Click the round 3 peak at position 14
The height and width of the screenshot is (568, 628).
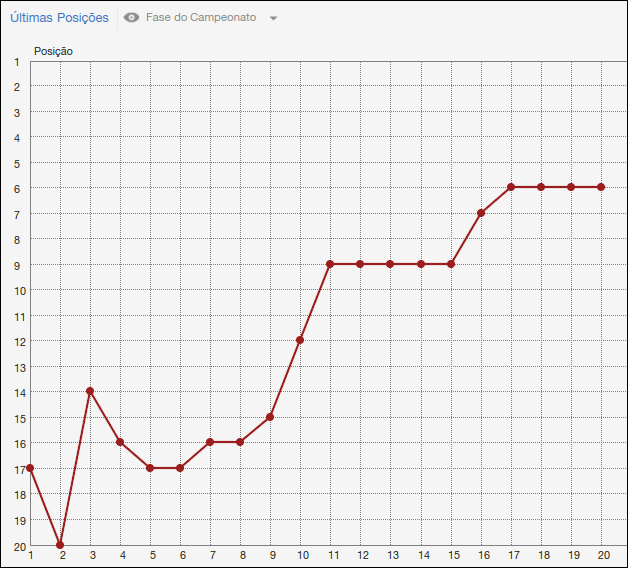click(90, 391)
